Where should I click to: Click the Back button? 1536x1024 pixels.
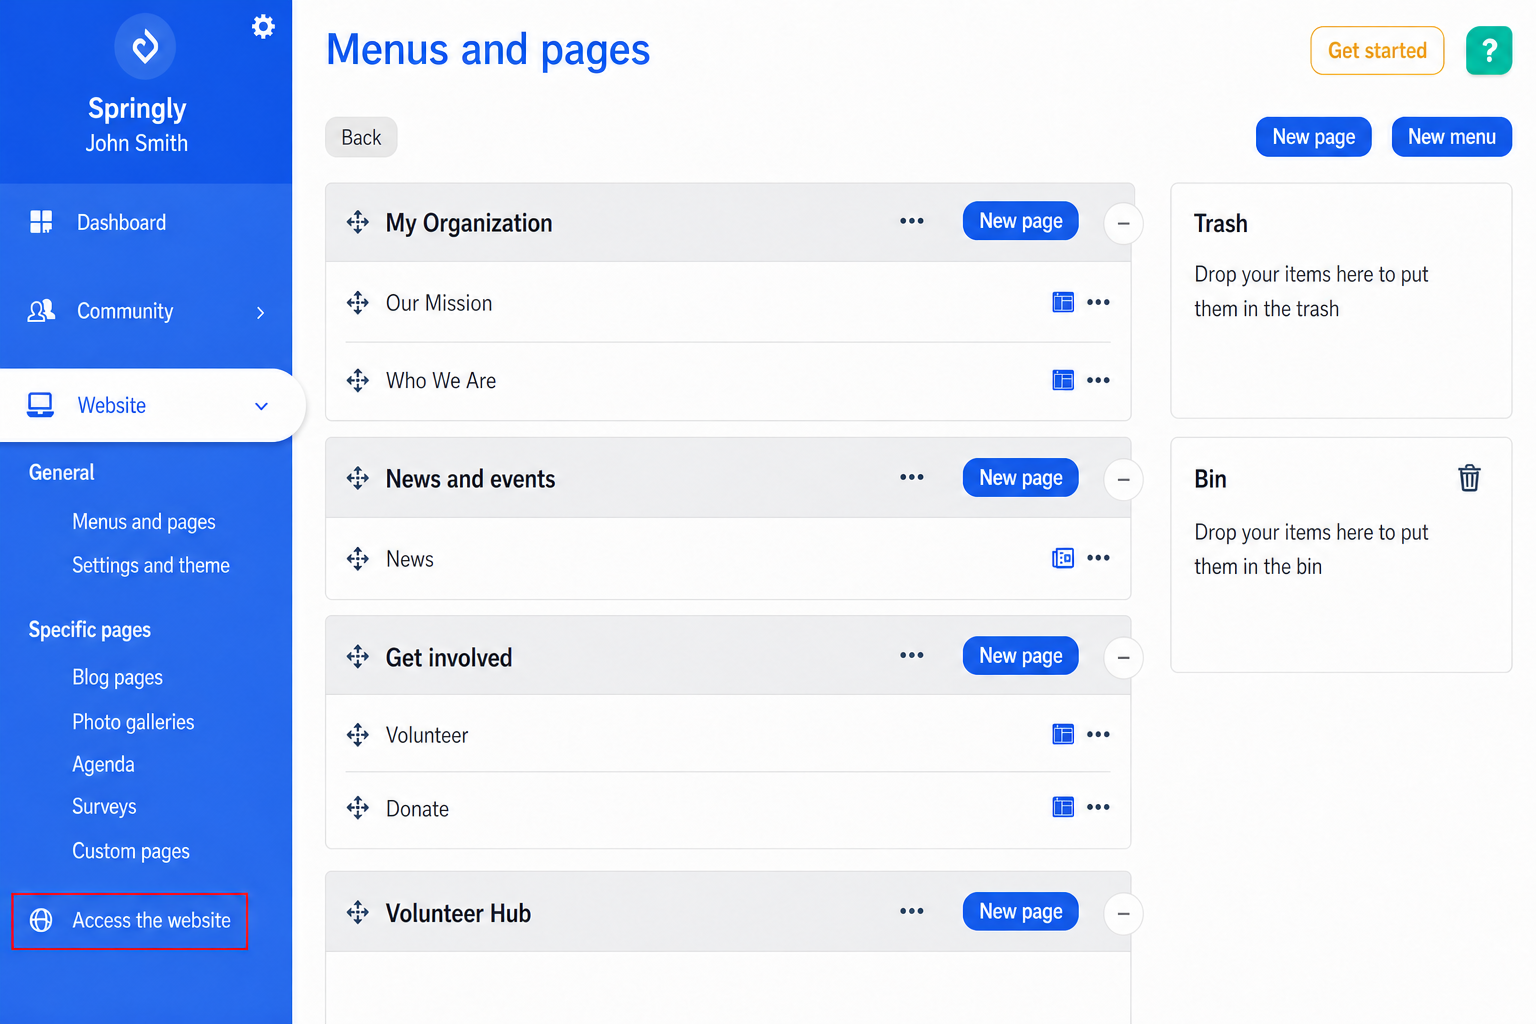pos(361,137)
